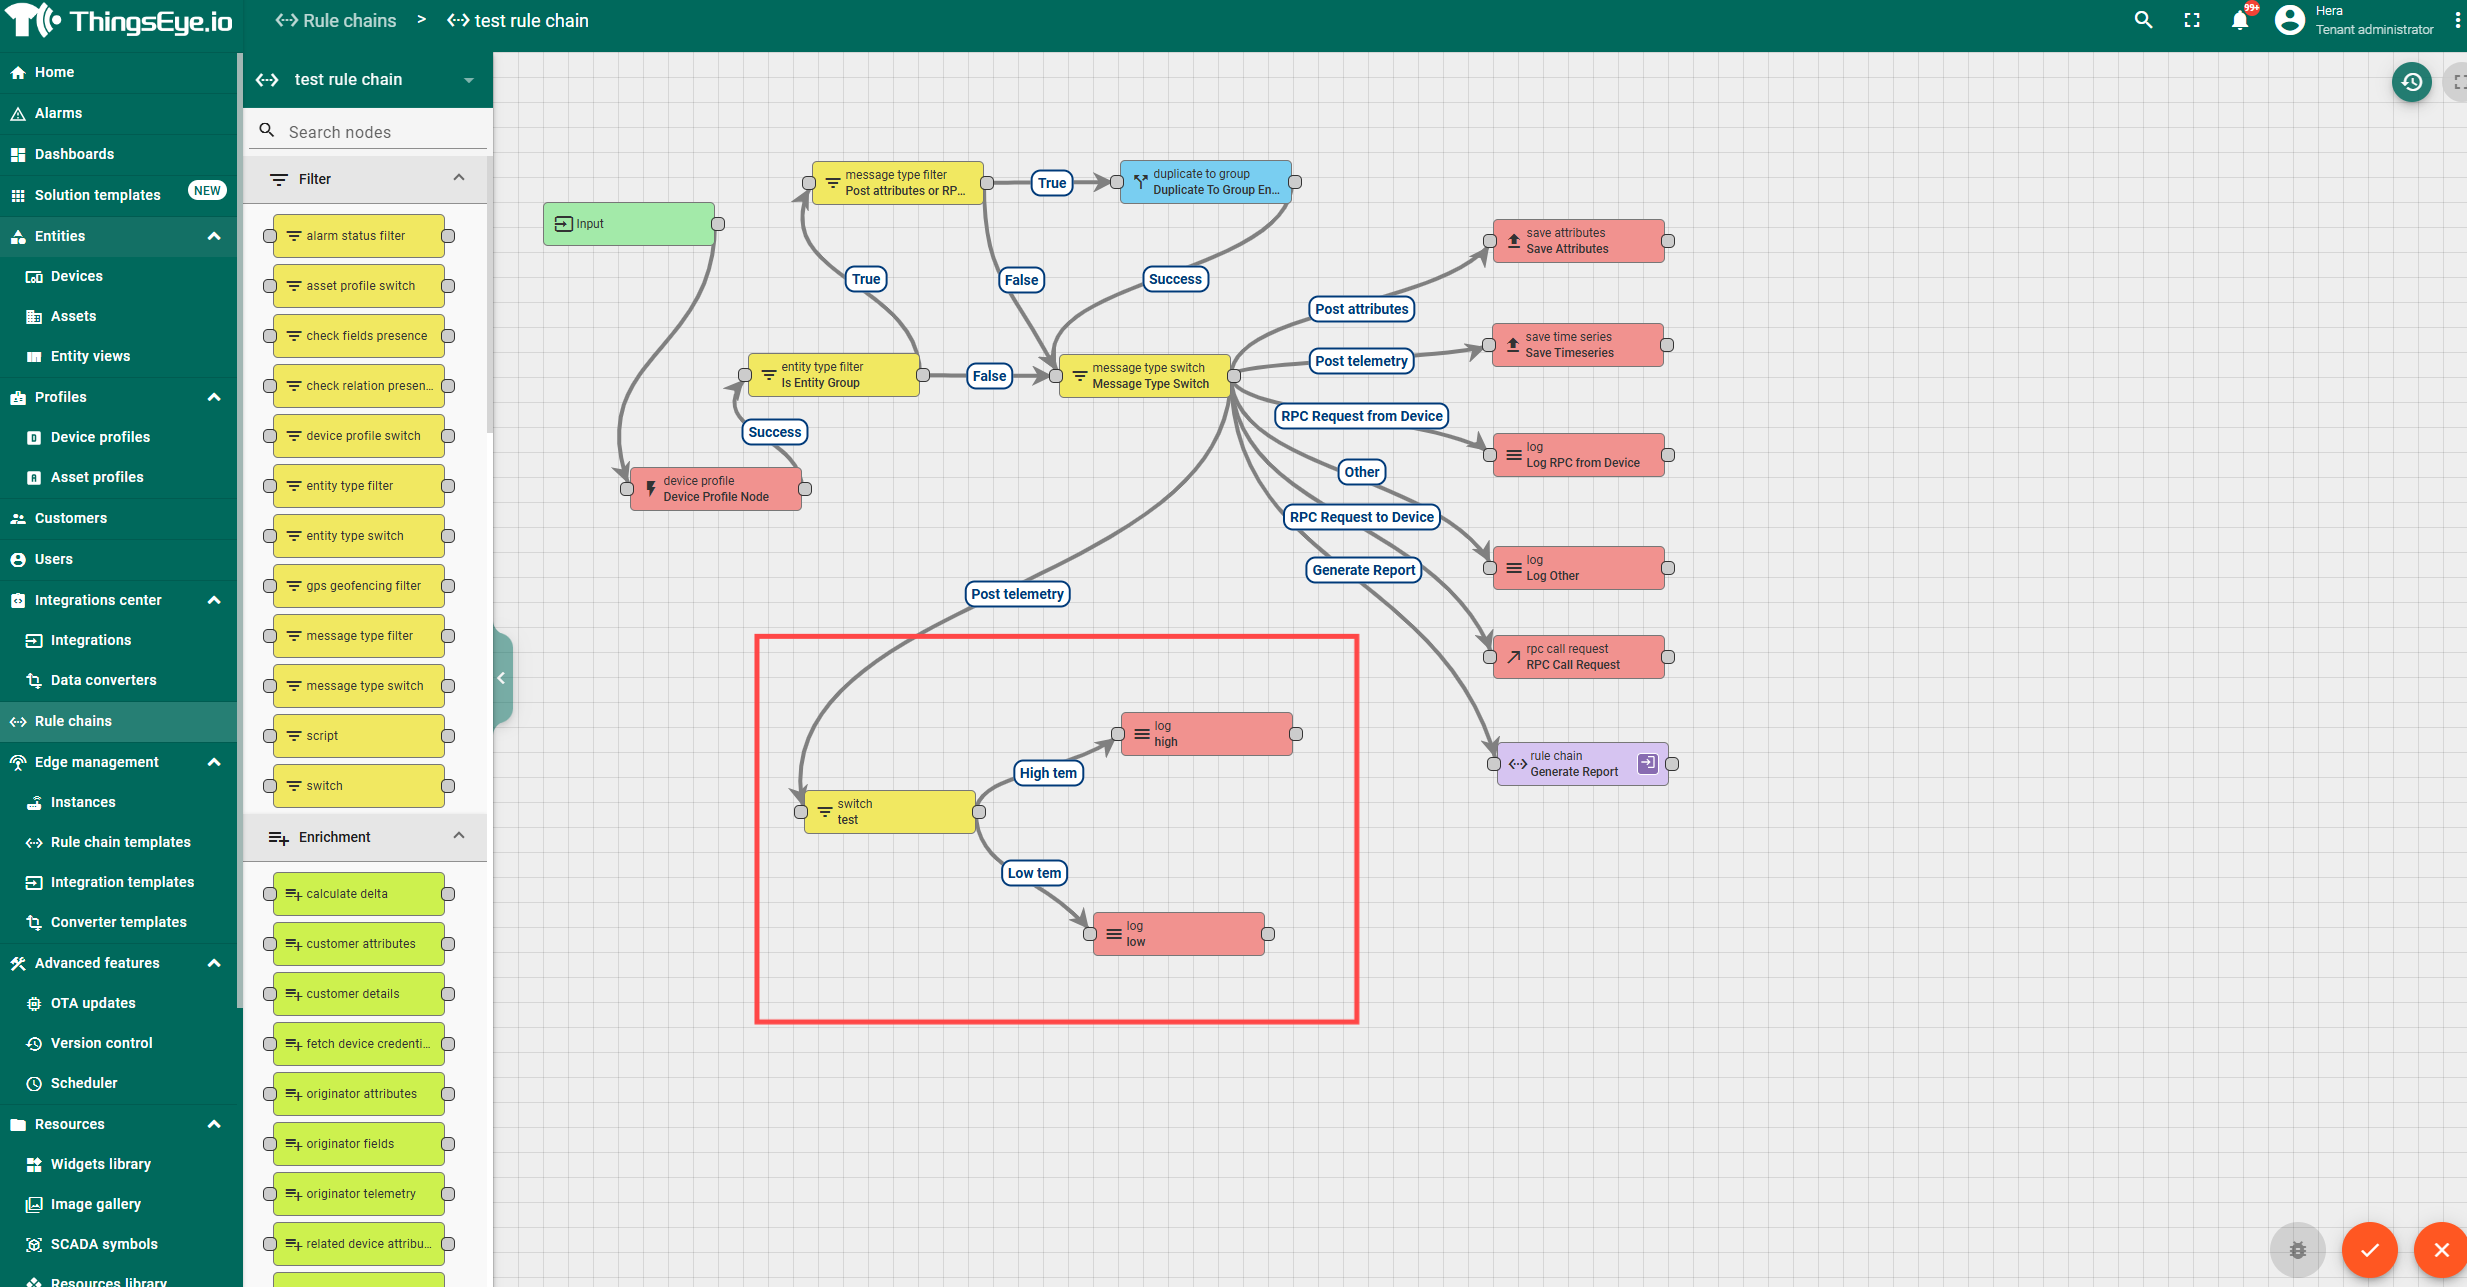
Task: Open the test rule chain dropdown
Action: coord(469,80)
